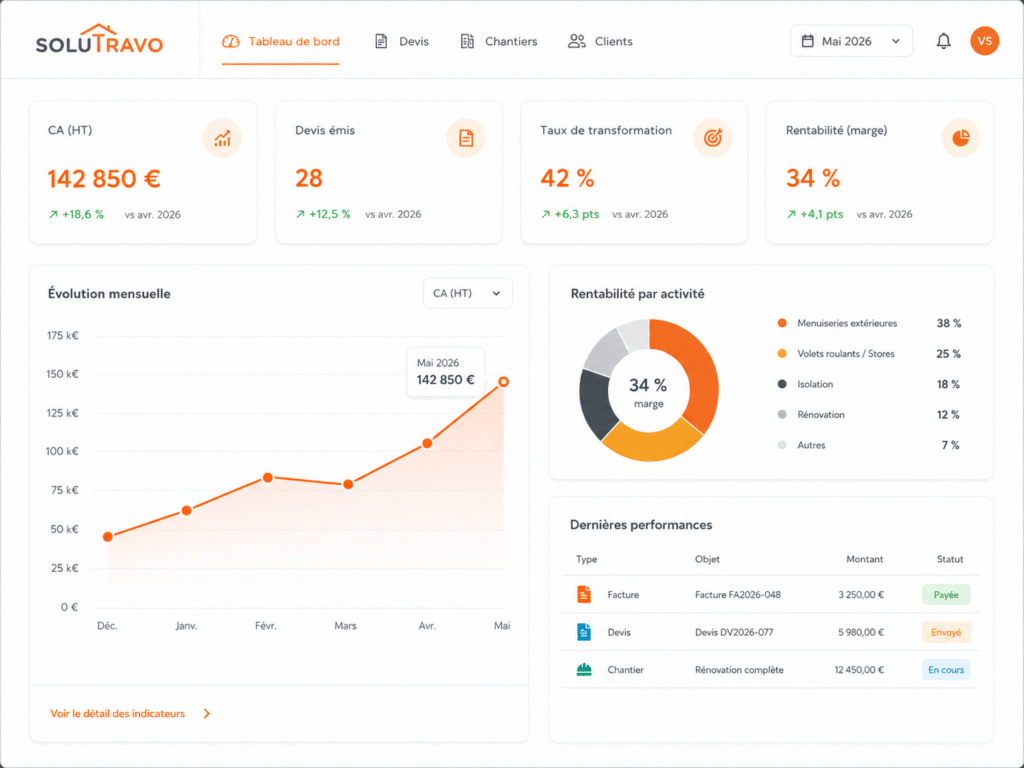Select the Déc. data point on chart
This screenshot has height=768, width=1024.
[x=108, y=537]
